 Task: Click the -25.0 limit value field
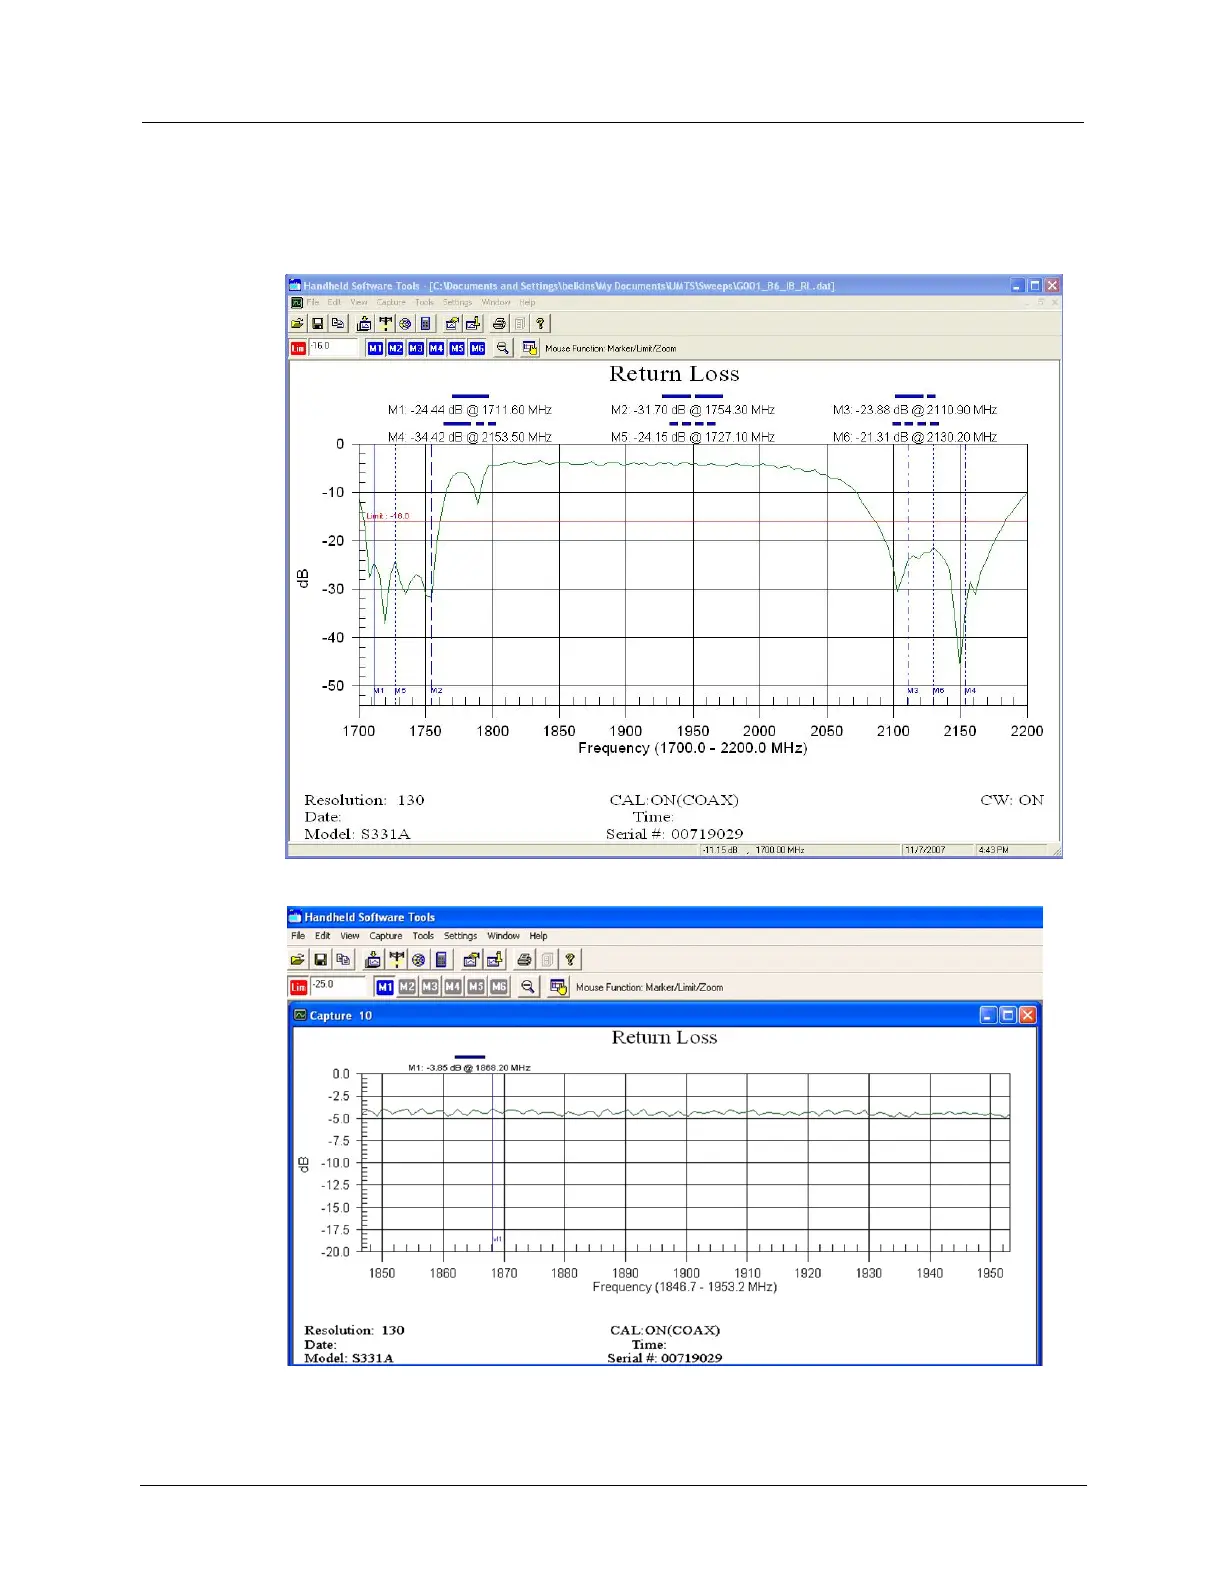(337, 985)
